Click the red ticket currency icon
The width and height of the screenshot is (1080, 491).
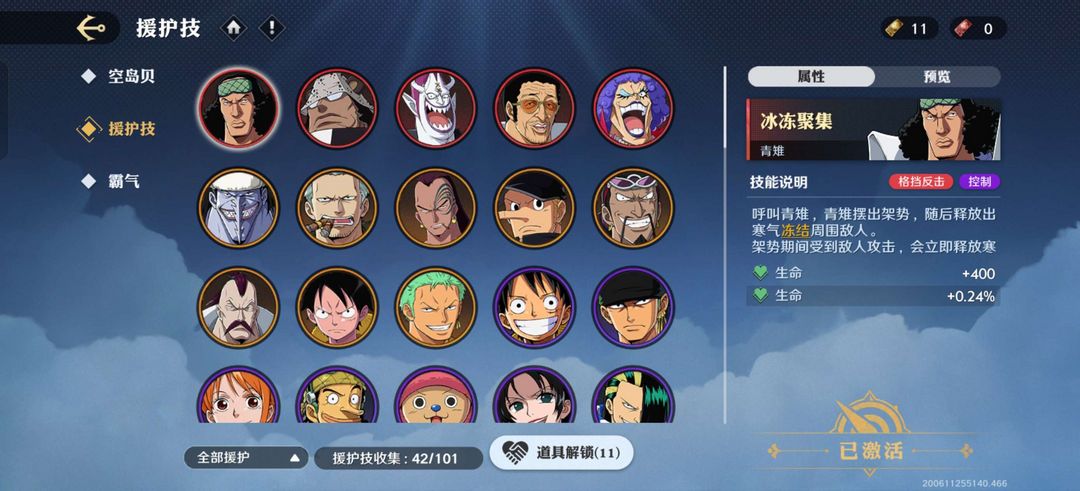(964, 28)
